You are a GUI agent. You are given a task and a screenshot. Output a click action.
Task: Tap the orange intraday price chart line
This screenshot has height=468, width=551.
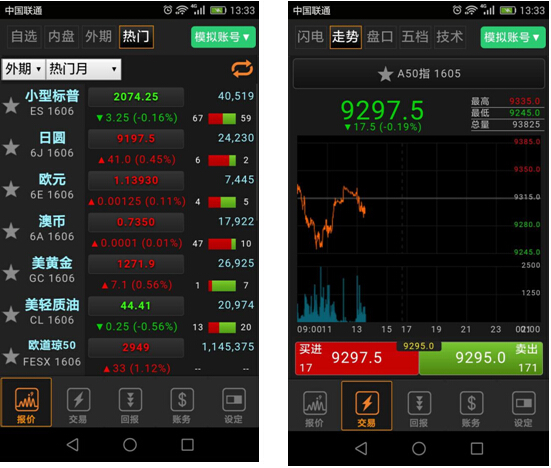(331, 216)
